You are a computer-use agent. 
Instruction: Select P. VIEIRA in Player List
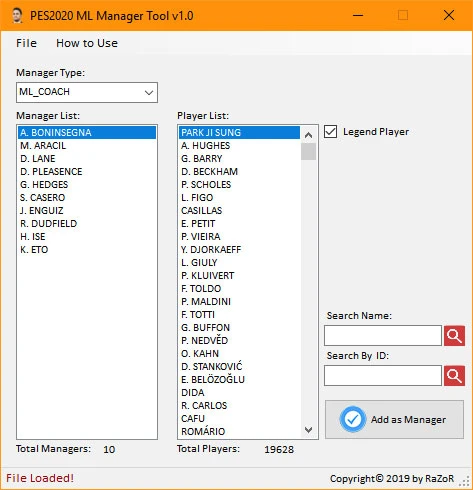[240, 236]
